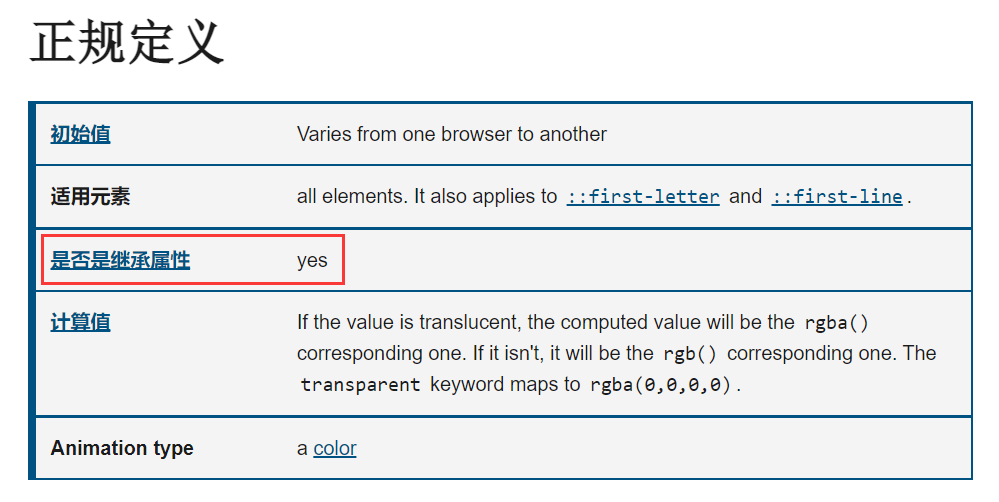Click the rgba(0,0,0,0) code value
Viewport: 999px width, 502px height.
pyautogui.click(x=660, y=385)
